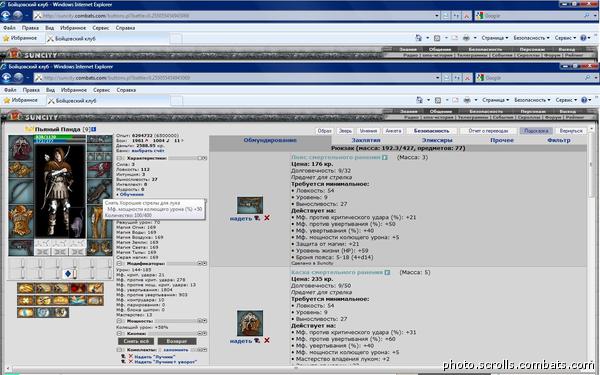Click the Отчет о переводах button

tap(488, 131)
